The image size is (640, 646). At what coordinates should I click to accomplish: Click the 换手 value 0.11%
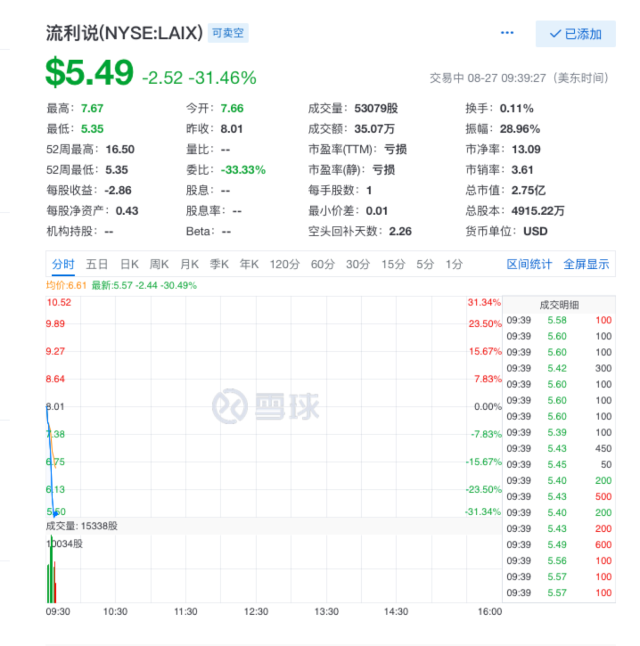517,108
